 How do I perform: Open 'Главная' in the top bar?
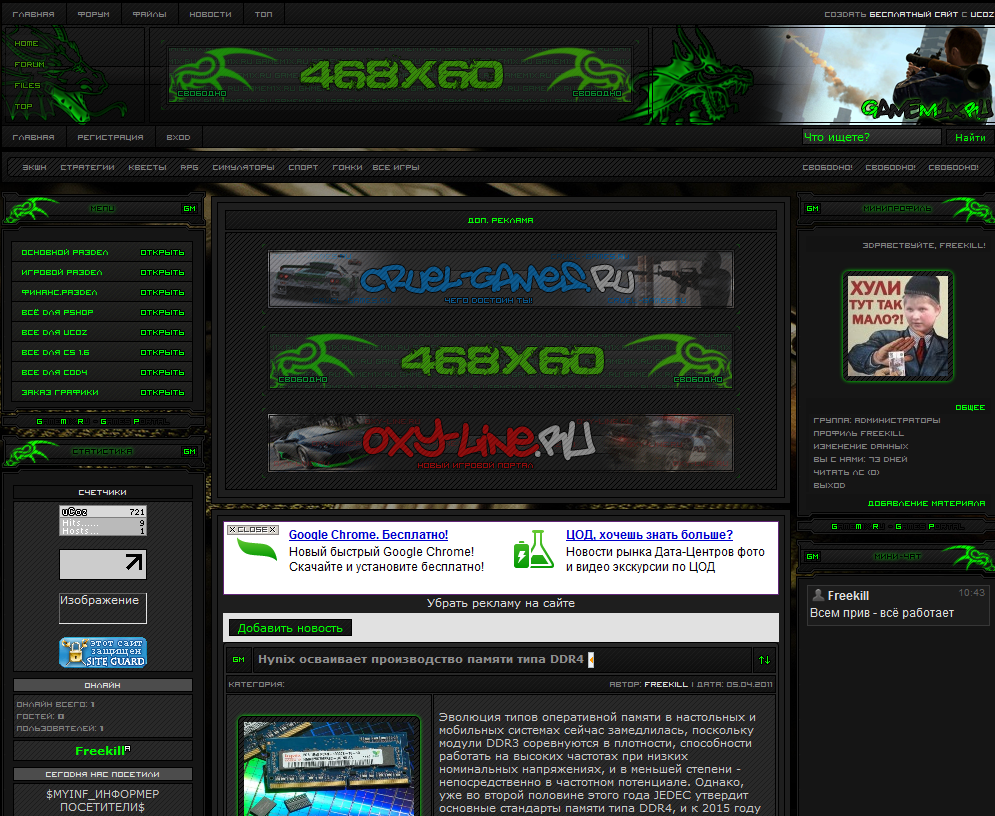coord(34,14)
